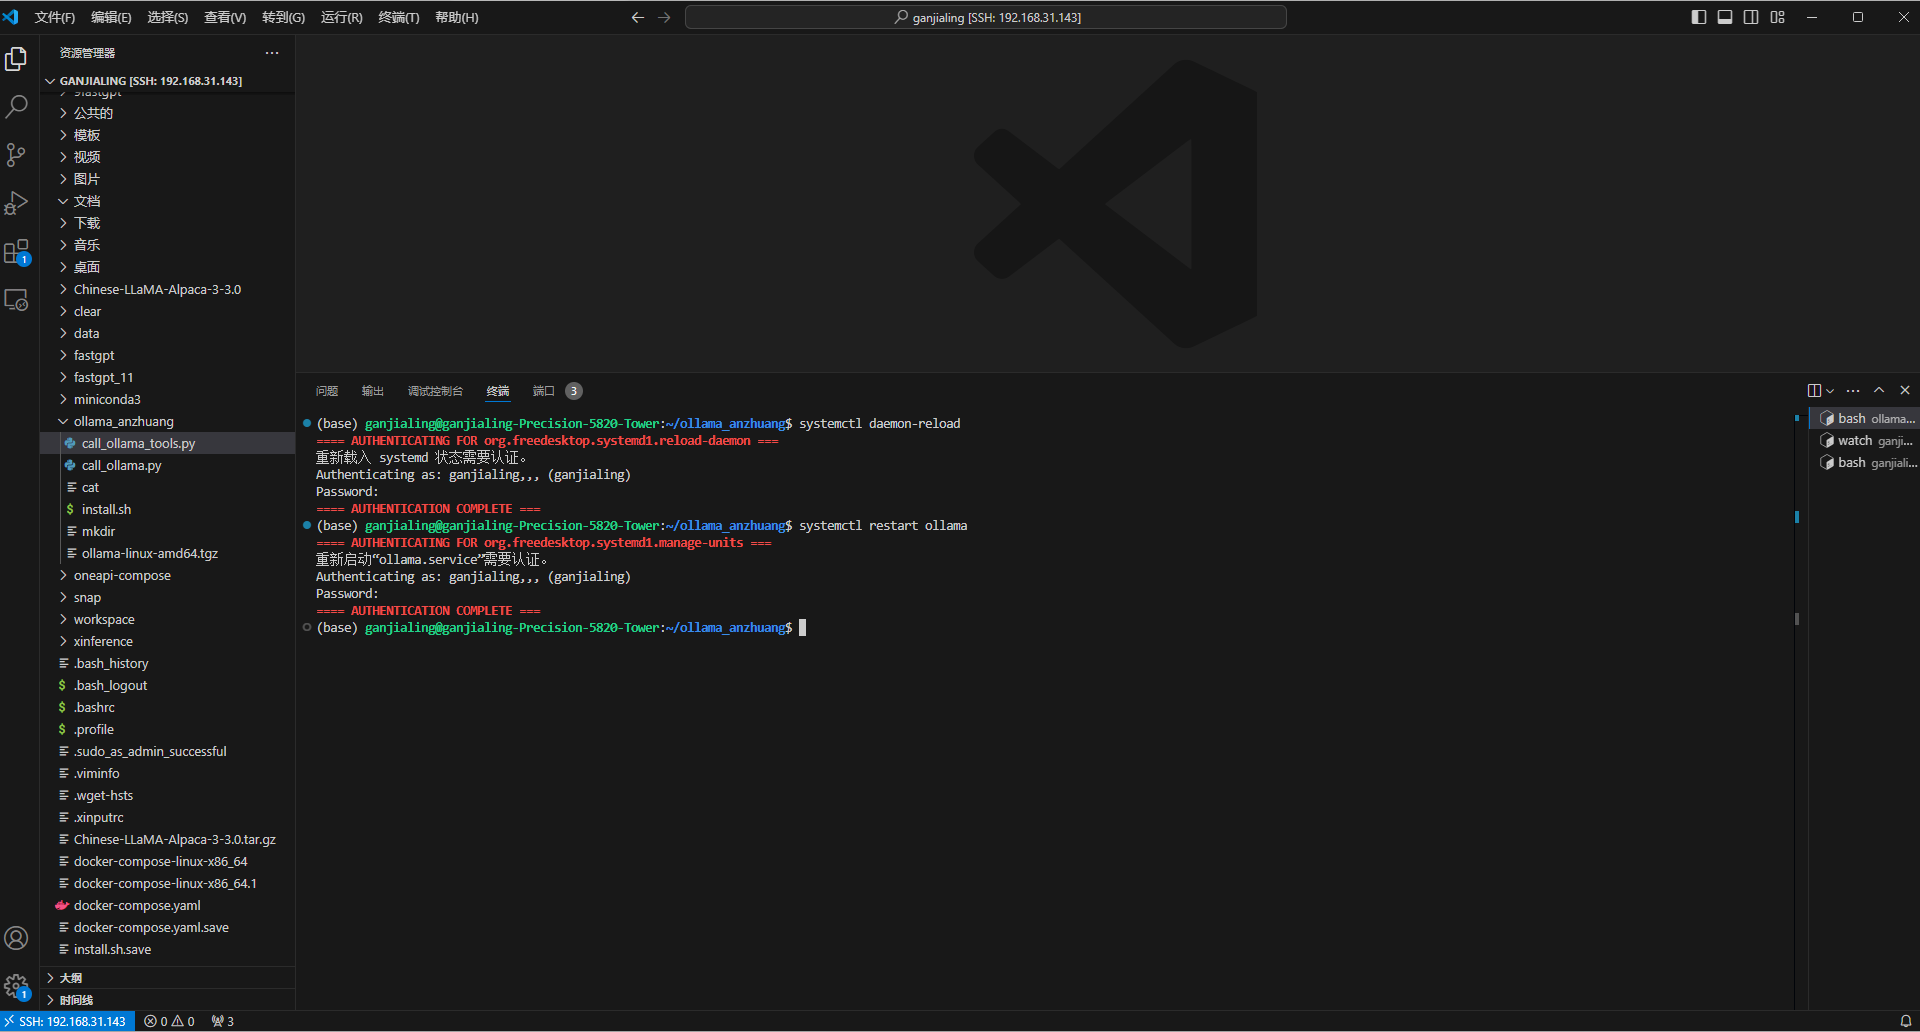Switch to 端口 panel tab
Screen dimensions: 1920x1032
(556, 391)
